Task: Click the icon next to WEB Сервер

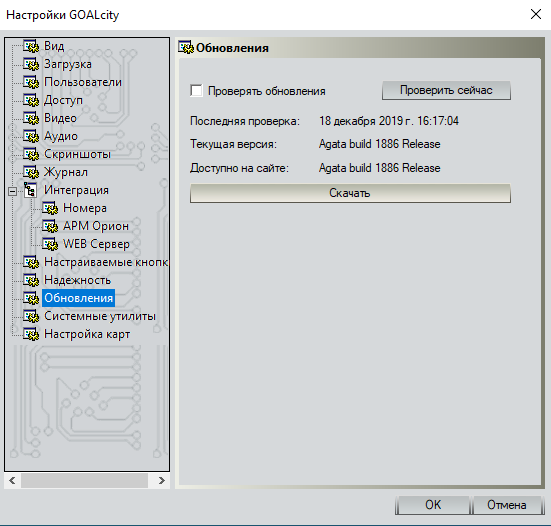Action: pyautogui.click(x=50, y=244)
